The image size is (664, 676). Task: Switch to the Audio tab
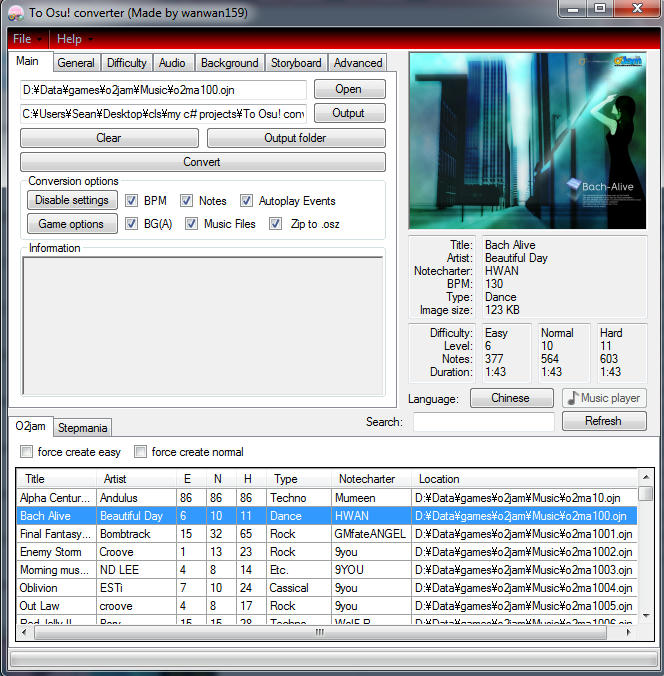pos(172,63)
